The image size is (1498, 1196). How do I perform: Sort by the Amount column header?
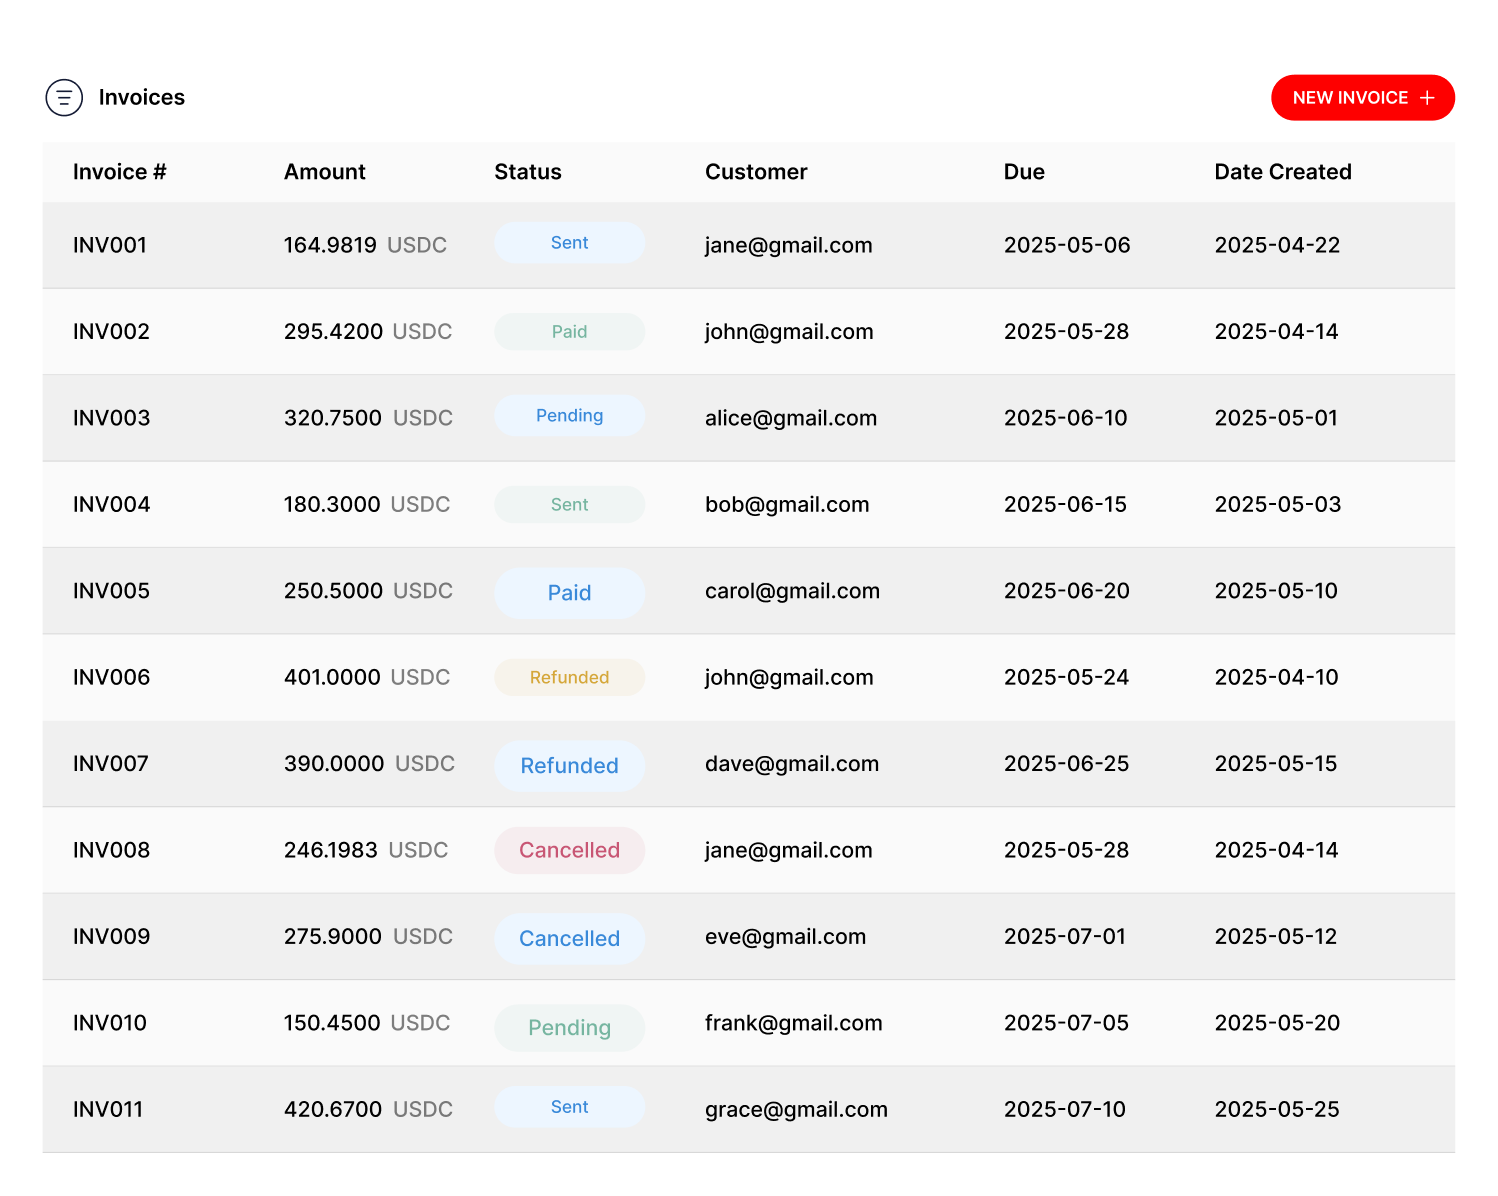[x=324, y=171]
